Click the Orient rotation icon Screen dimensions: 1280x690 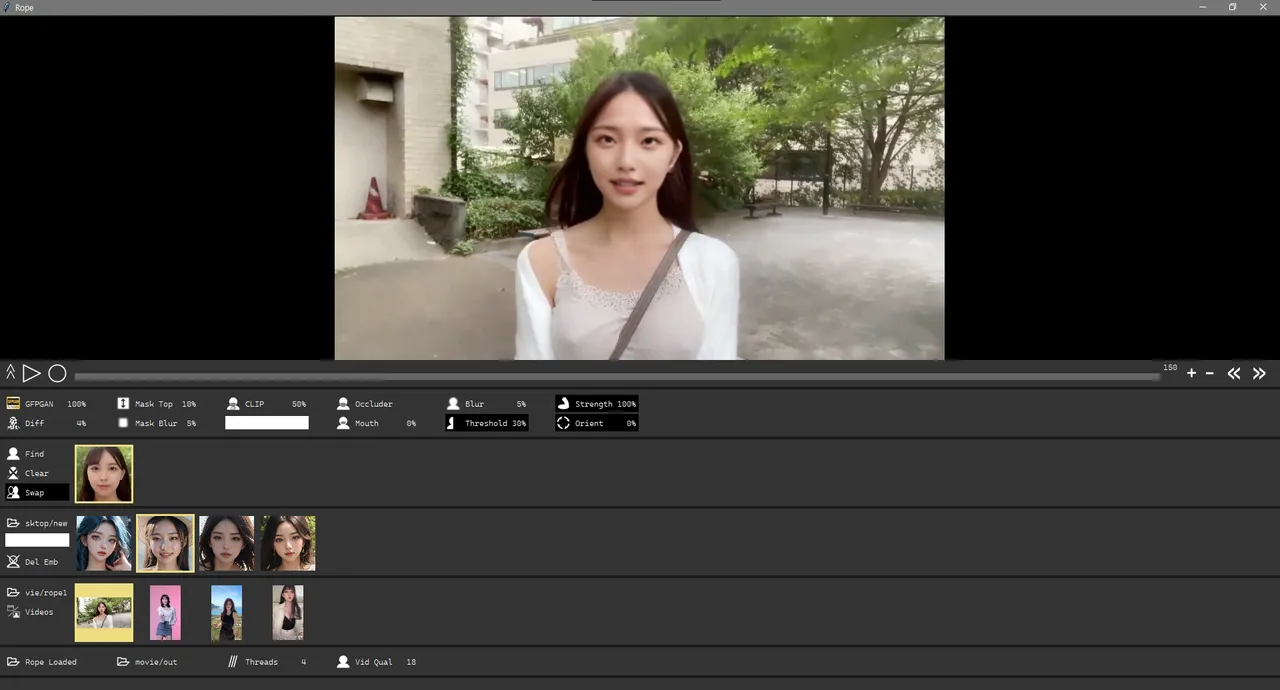click(x=563, y=423)
